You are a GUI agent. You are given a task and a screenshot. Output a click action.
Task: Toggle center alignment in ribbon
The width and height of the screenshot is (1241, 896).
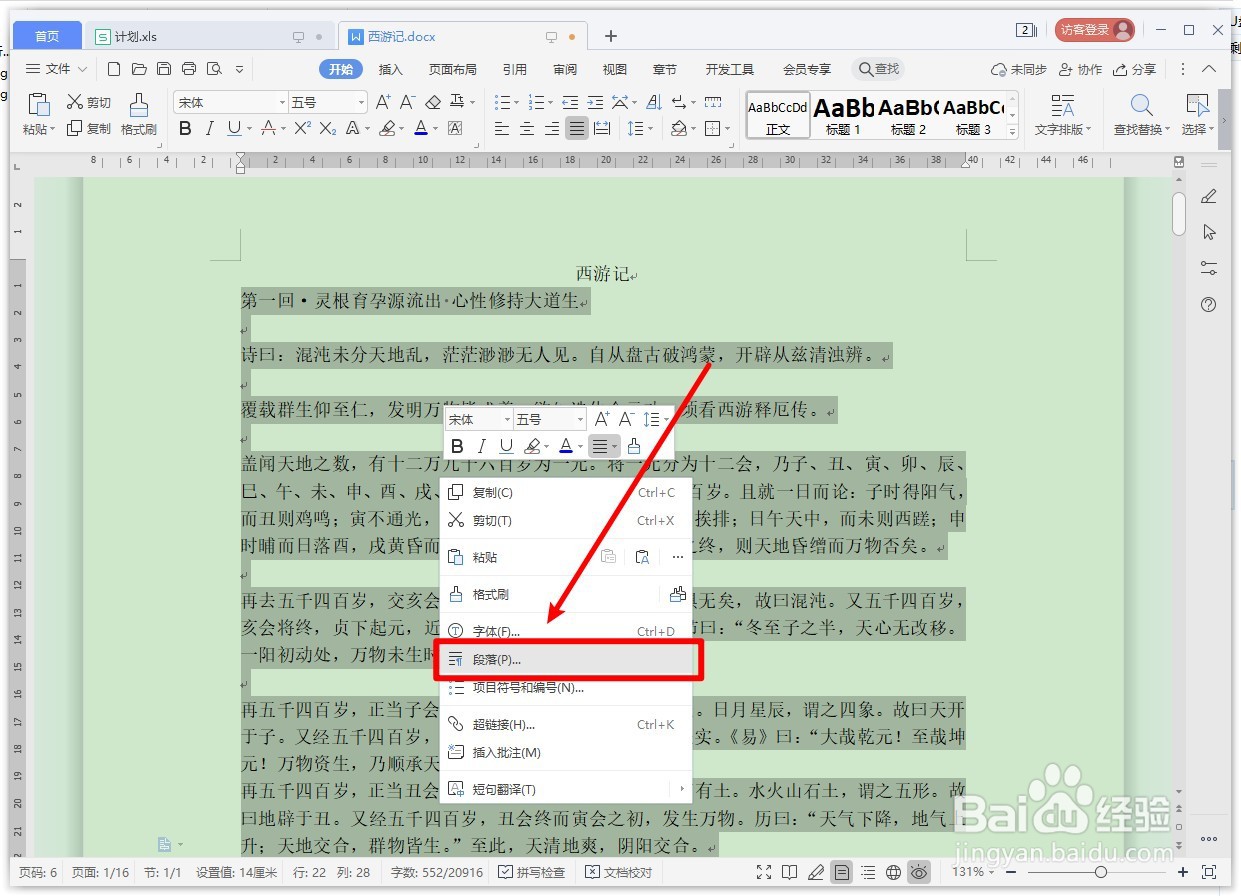[527, 128]
